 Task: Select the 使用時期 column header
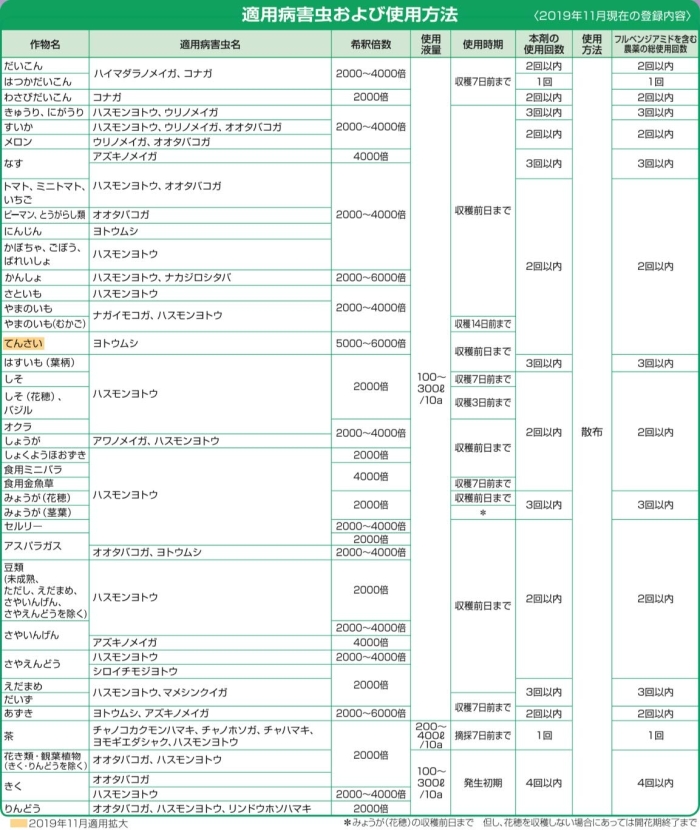point(482,44)
